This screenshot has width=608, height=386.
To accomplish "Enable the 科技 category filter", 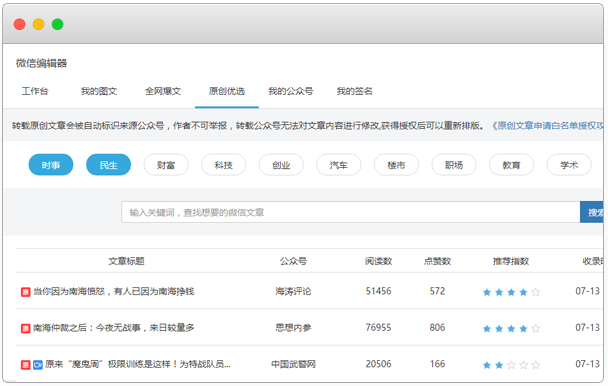I will [224, 165].
